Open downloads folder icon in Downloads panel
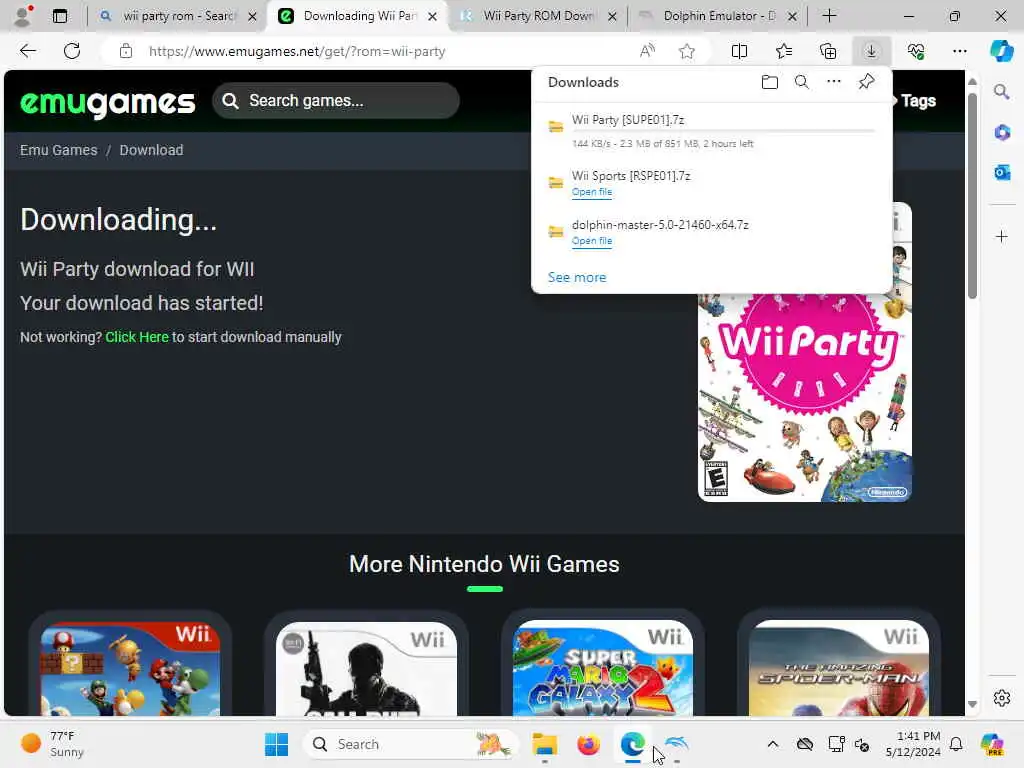The height and width of the screenshot is (768, 1024). coord(770,82)
